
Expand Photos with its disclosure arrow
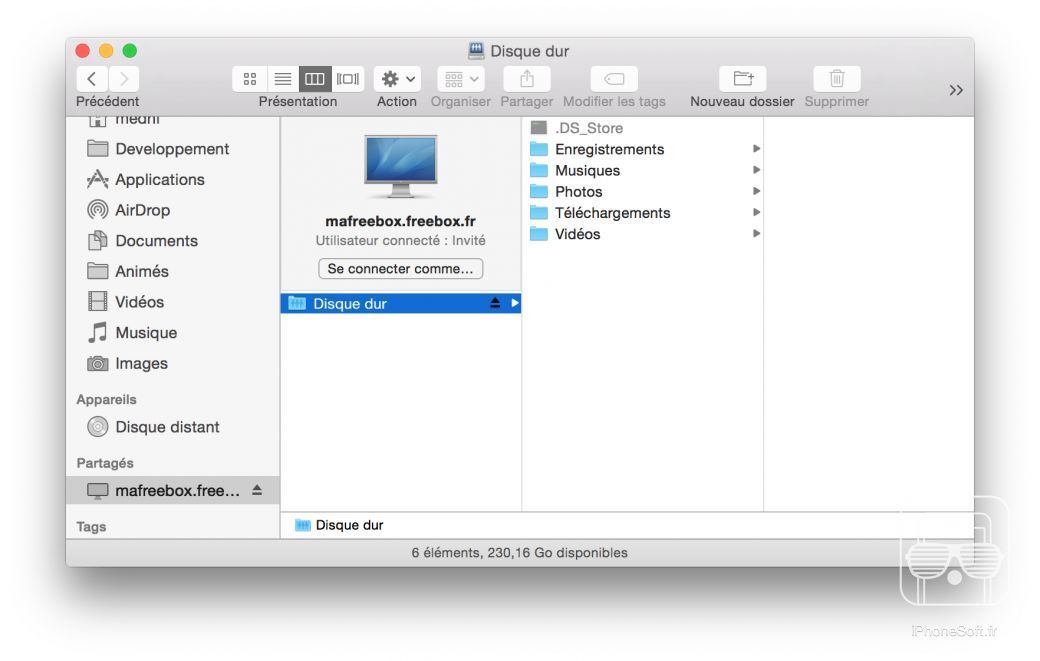[756, 191]
